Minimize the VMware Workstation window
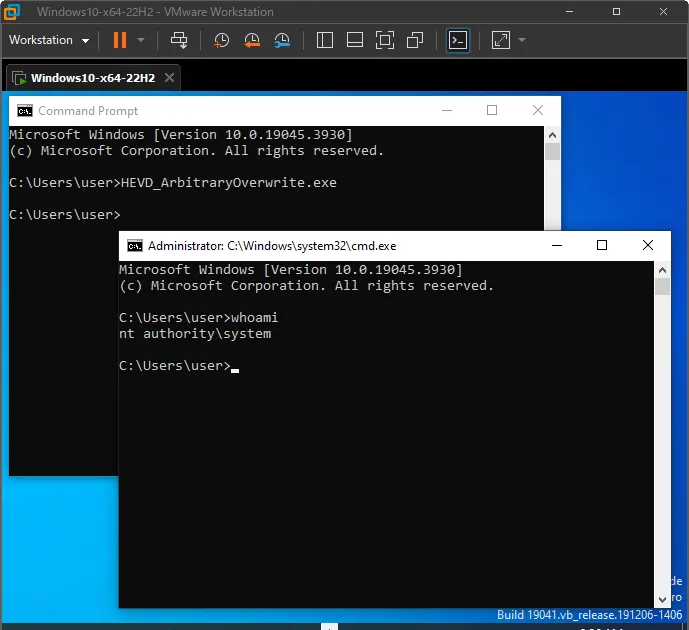689x630 pixels. pyautogui.click(x=569, y=11)
